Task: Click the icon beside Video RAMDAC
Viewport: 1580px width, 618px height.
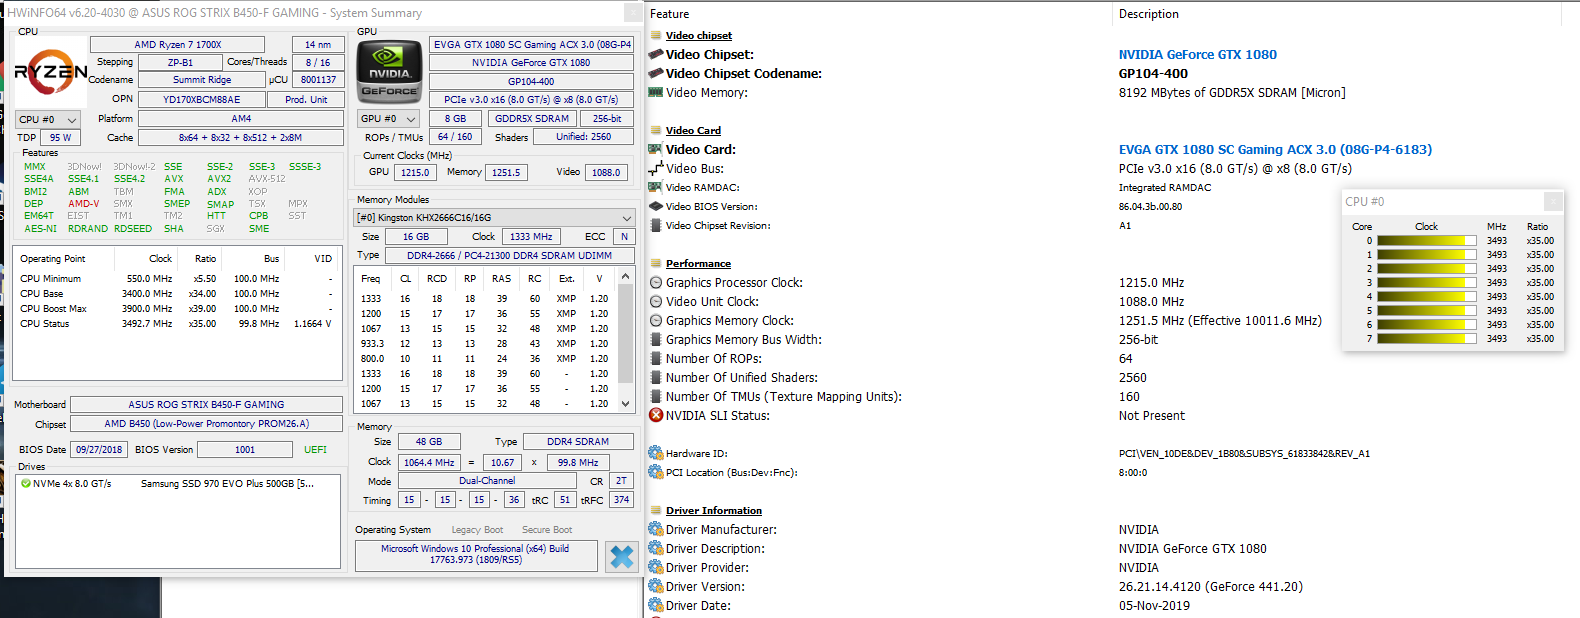Action: tap(656, 187)
